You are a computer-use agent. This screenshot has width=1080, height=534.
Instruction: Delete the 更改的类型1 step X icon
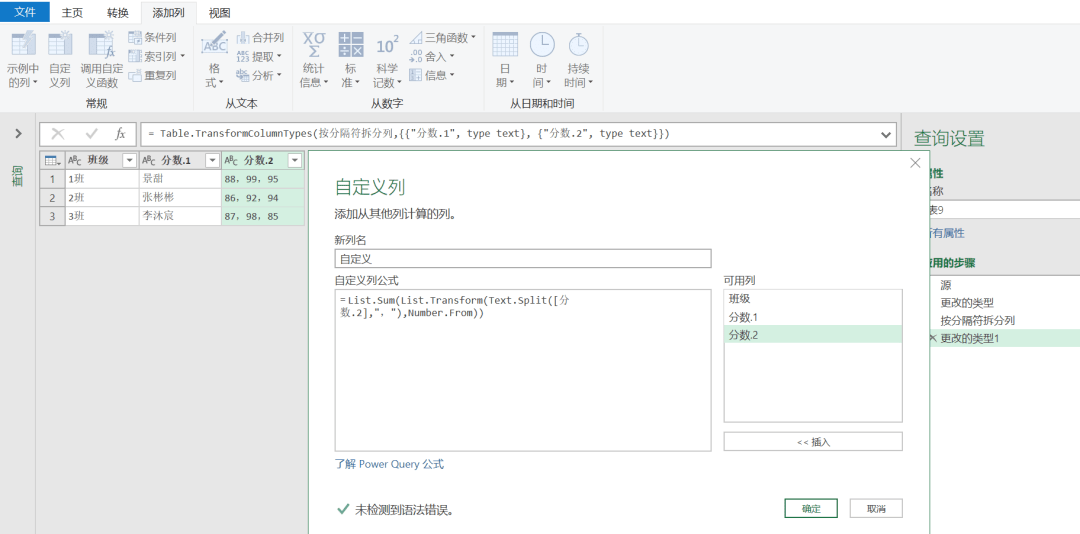pyautogui.click(x=933, y=338)
